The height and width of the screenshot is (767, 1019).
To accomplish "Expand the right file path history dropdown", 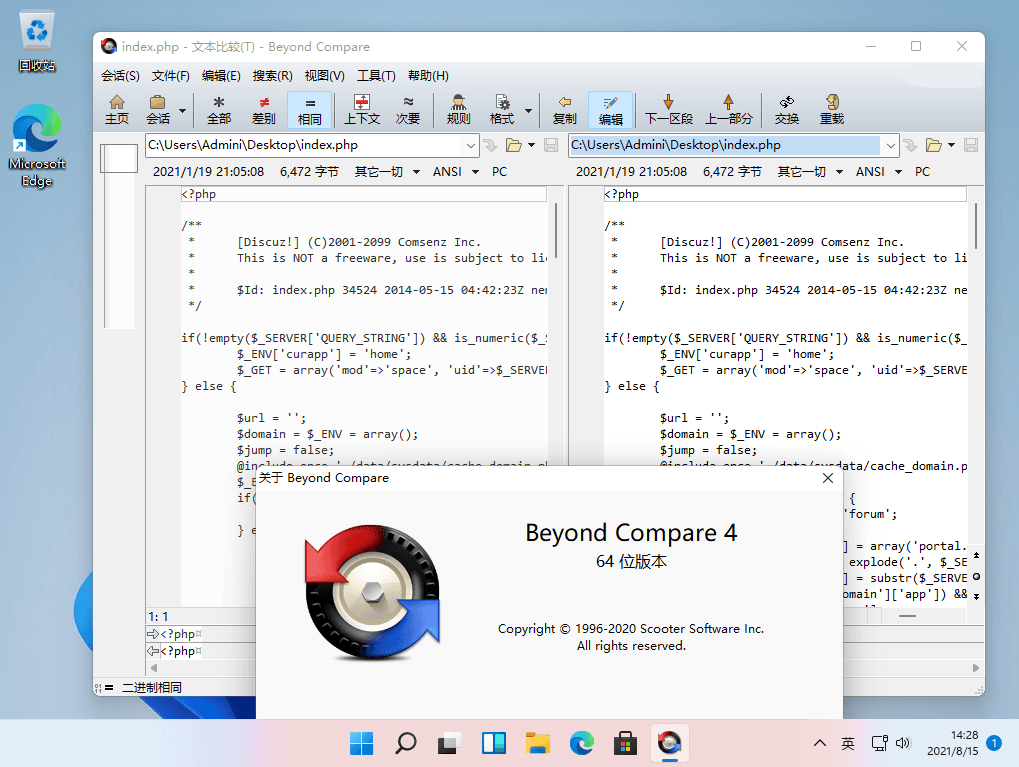I will (890, 145).
